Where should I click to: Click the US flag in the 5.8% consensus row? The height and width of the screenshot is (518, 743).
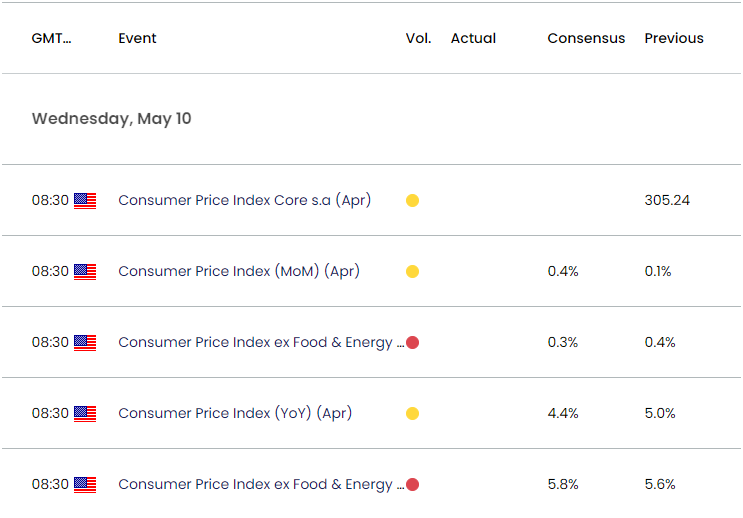85,485
